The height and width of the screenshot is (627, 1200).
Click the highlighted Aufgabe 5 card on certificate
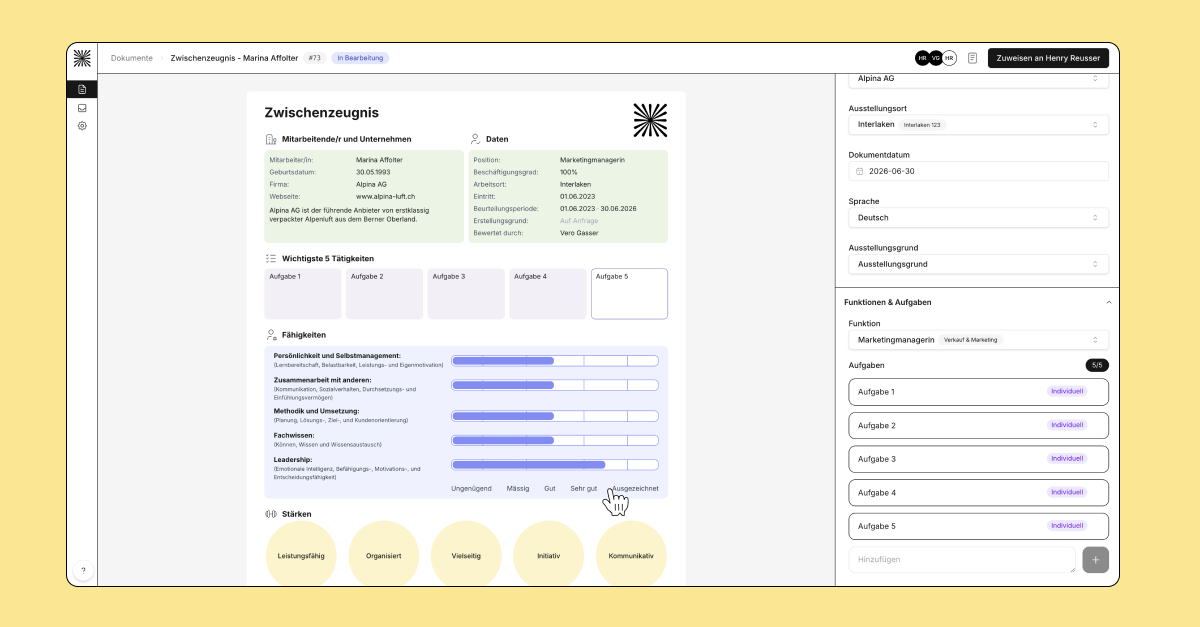630,294
